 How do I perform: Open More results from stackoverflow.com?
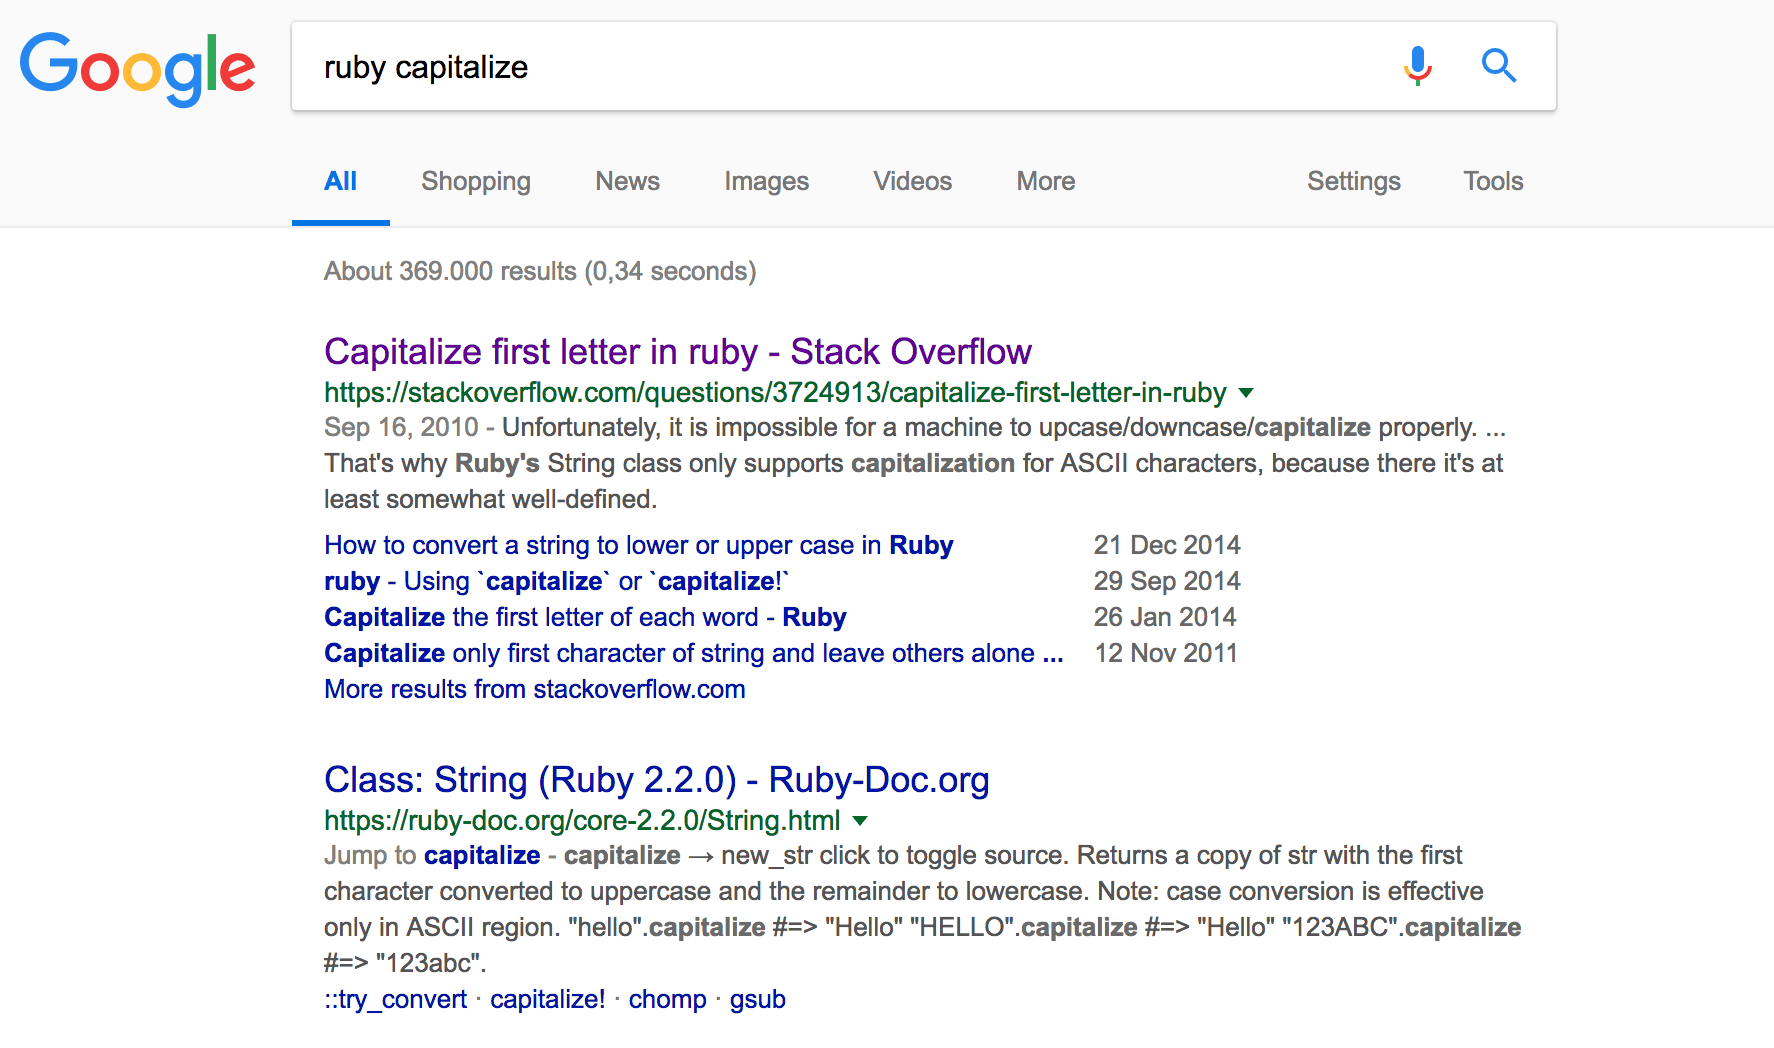tap(534, 689)
